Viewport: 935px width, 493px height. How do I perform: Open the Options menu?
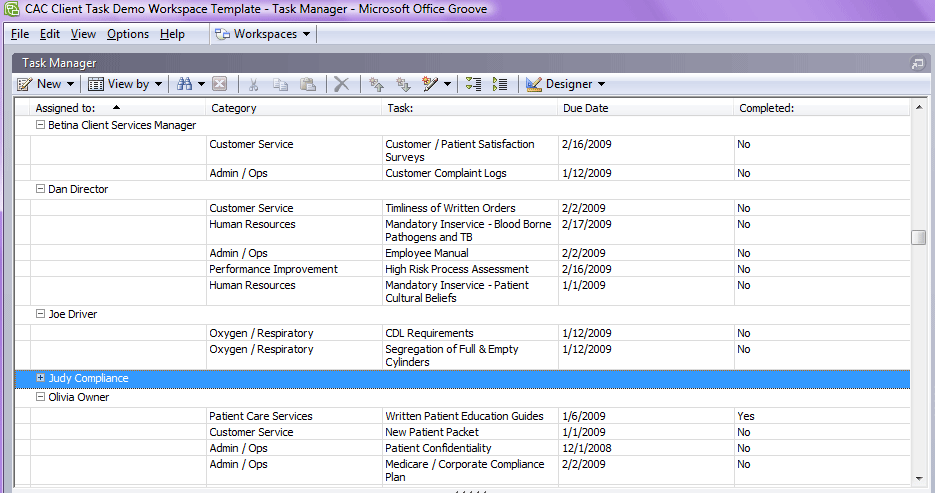128,34
